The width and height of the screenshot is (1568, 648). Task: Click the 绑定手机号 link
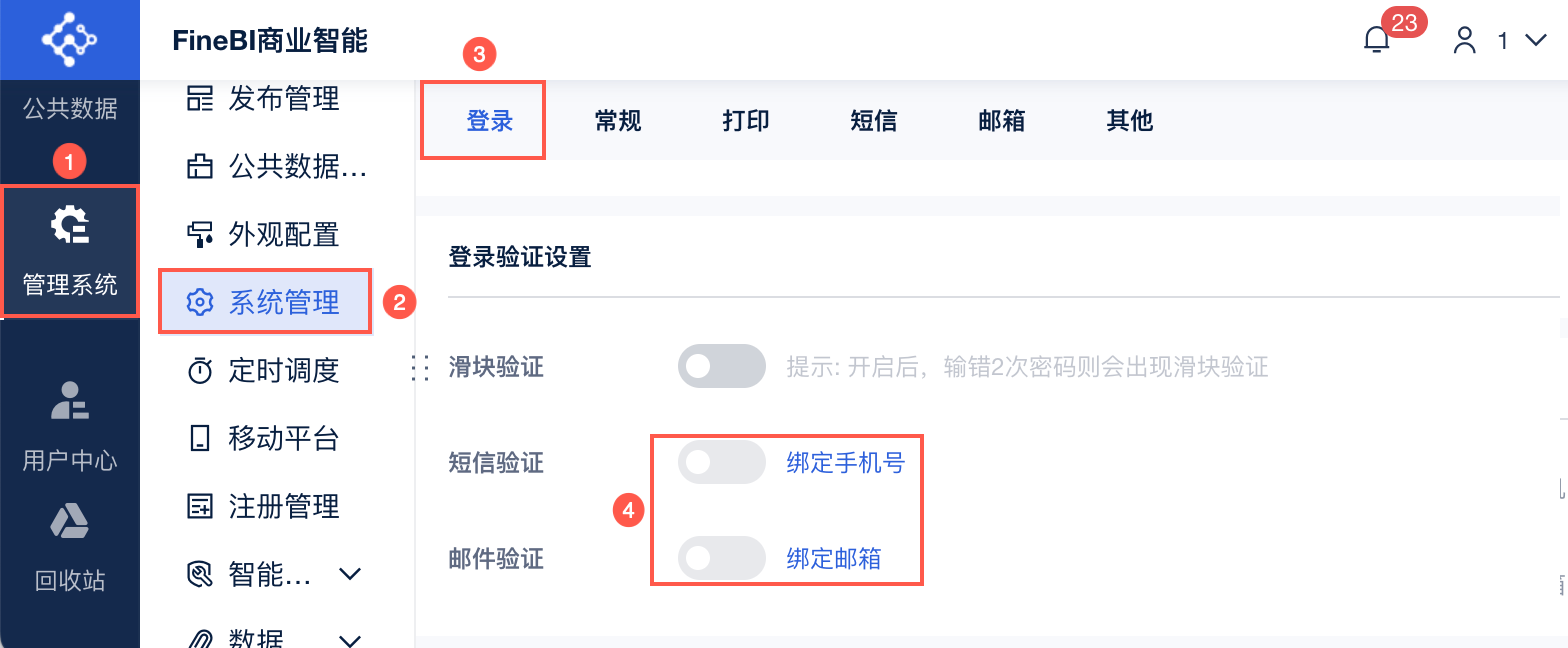845,463
